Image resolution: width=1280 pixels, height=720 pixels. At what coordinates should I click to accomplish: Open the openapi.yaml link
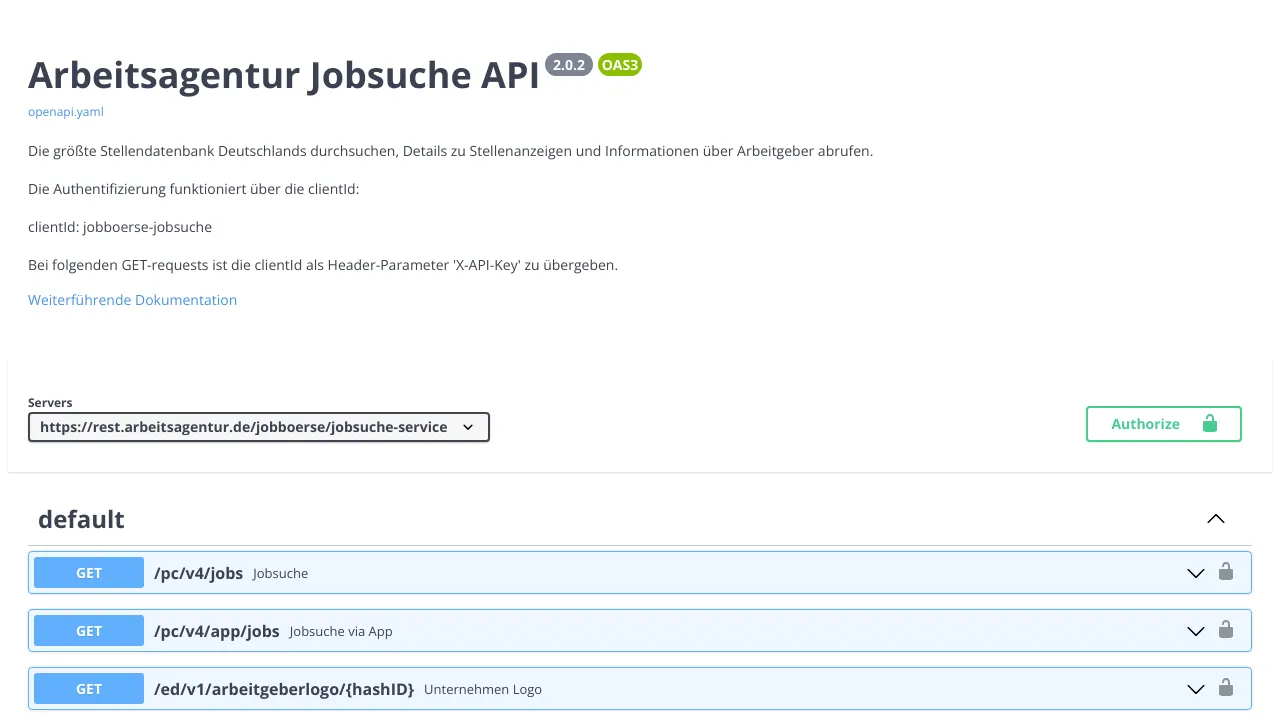66,112
